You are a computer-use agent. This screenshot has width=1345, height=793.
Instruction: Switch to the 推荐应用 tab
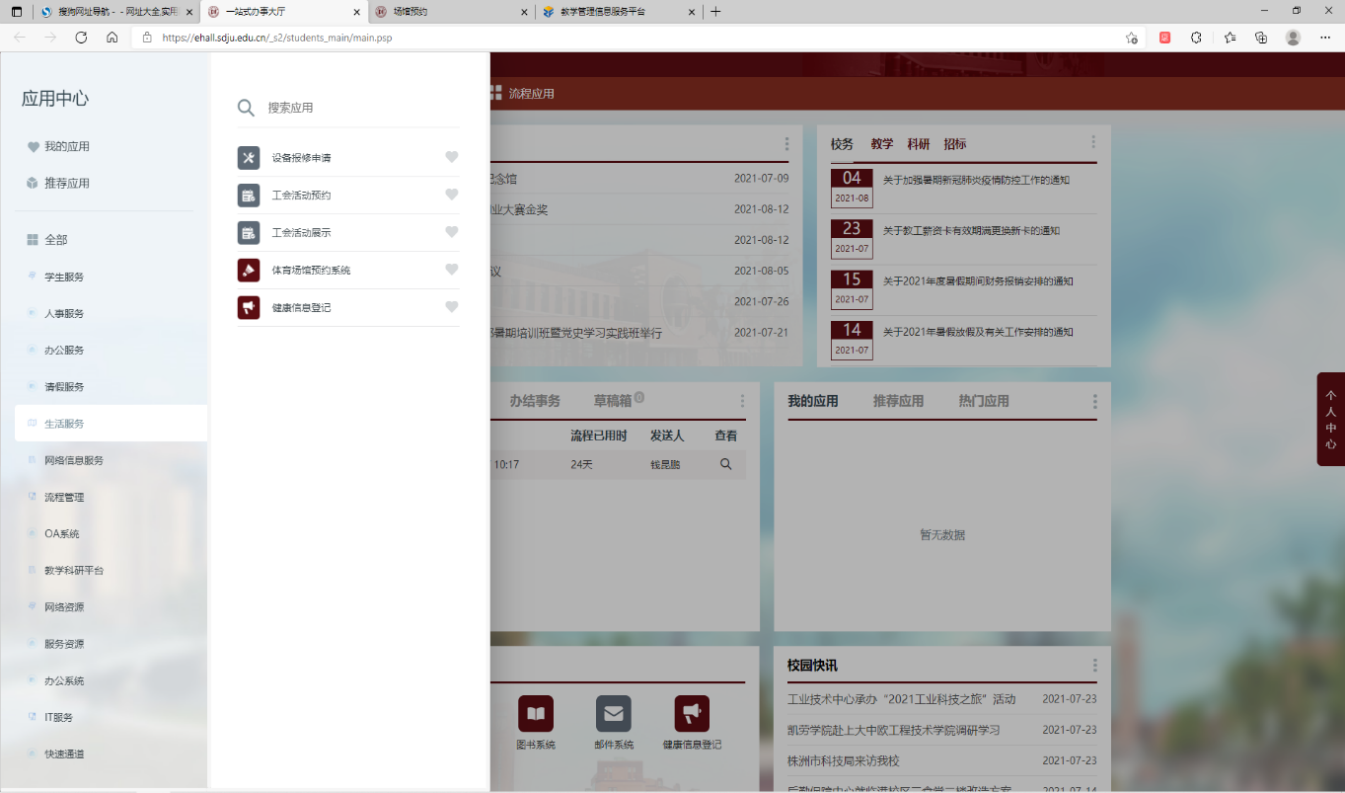coord(898,401)
